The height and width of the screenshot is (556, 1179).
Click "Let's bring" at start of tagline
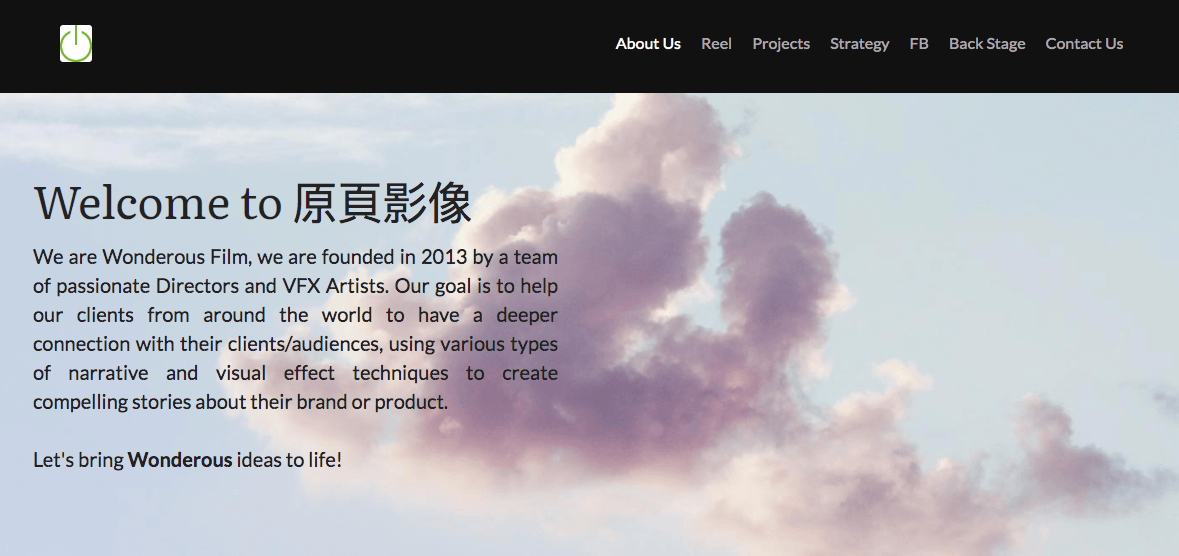78,461
